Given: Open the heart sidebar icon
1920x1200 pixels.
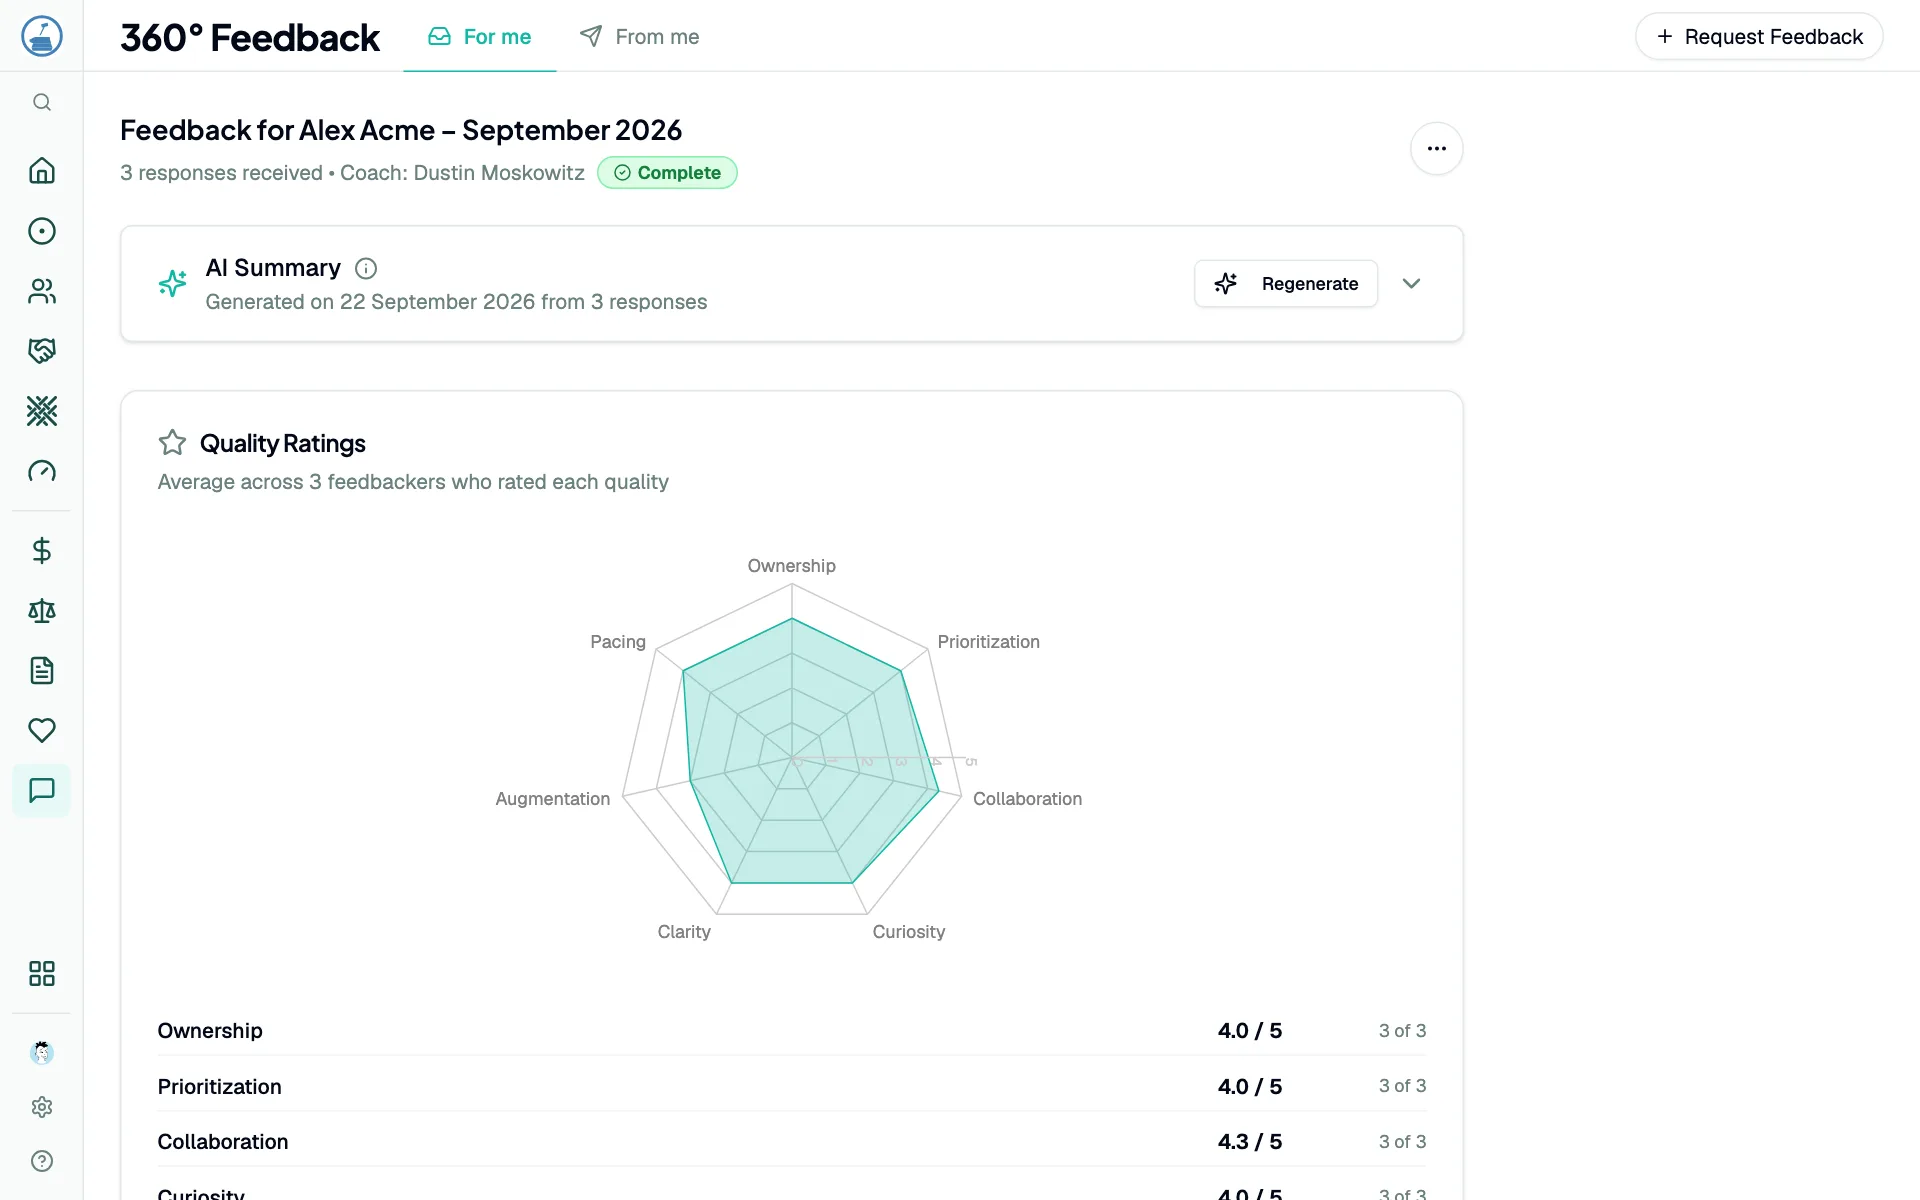Looking at the screenshot, I should (42, 731).
